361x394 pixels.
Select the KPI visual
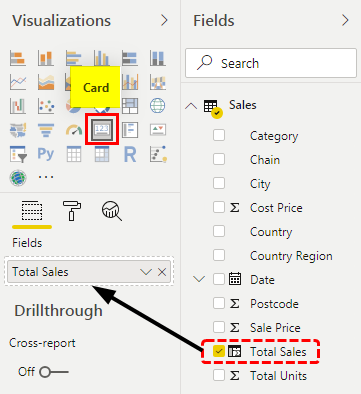click(x=158, y=130)
